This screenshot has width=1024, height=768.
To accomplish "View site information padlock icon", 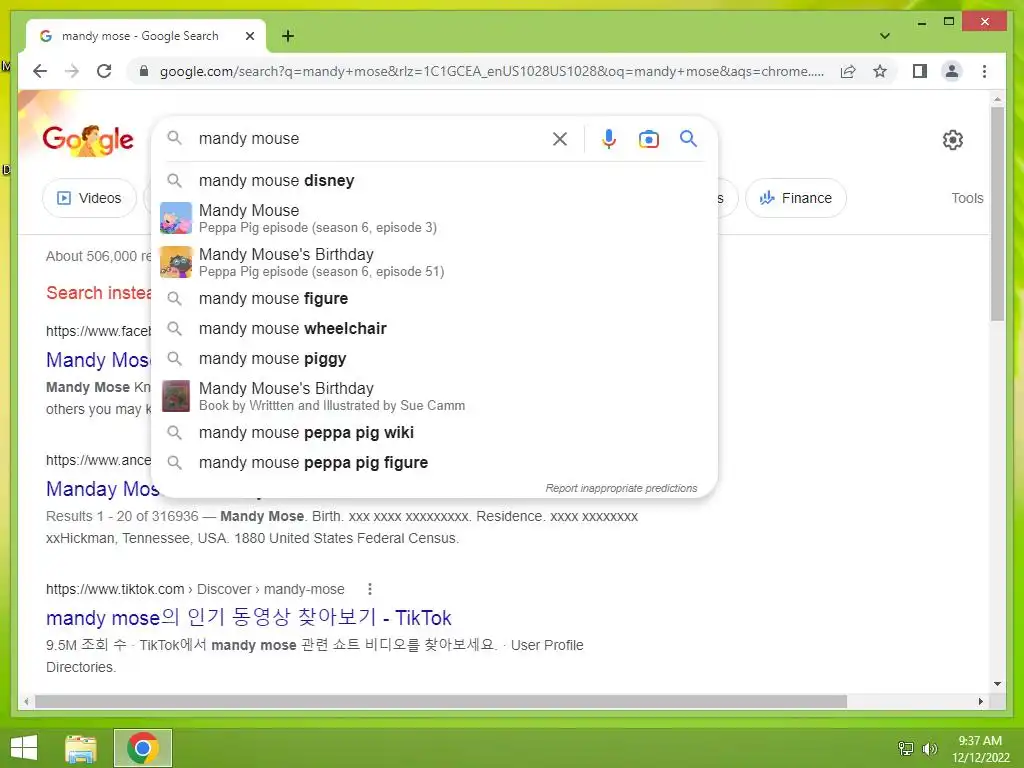I will (x=144, y=71).
